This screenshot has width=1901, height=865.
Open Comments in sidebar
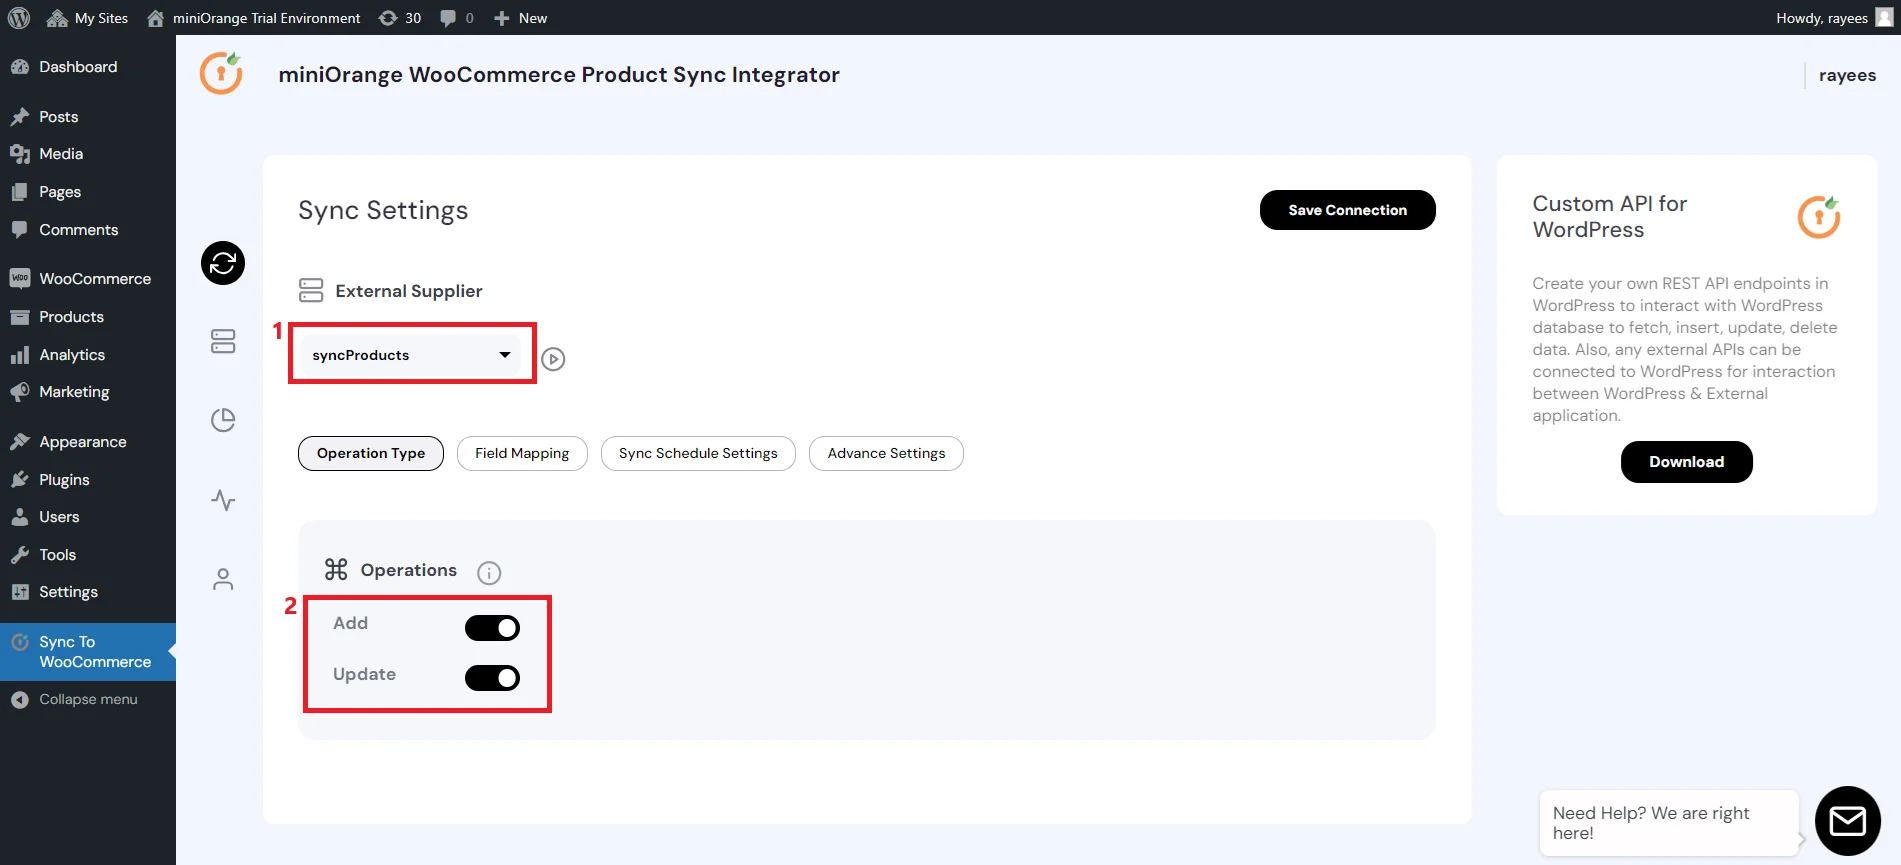[88, 230]
